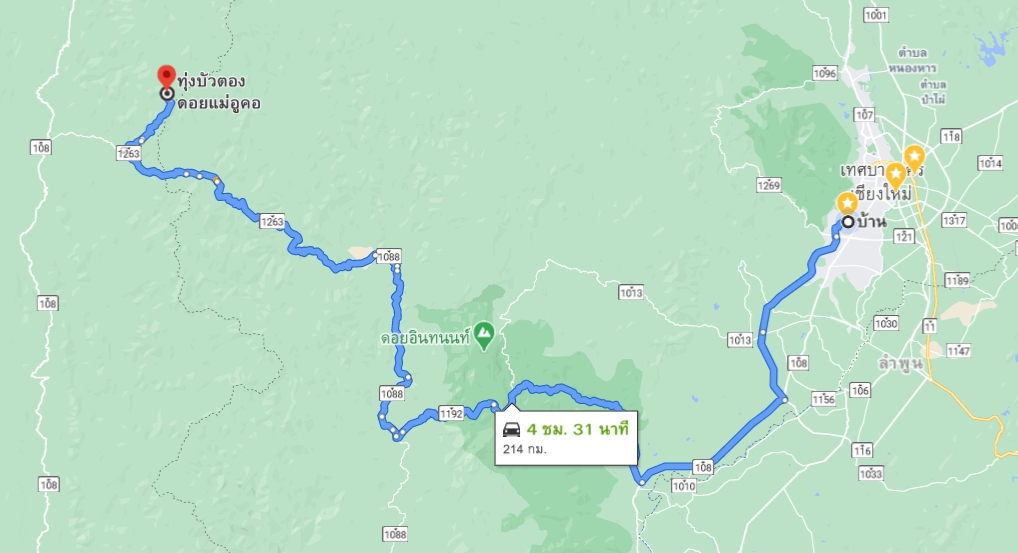The image size is (1018, 553).
Task: Click the 1192 road shield on route
Action: [x=451, y=413]
